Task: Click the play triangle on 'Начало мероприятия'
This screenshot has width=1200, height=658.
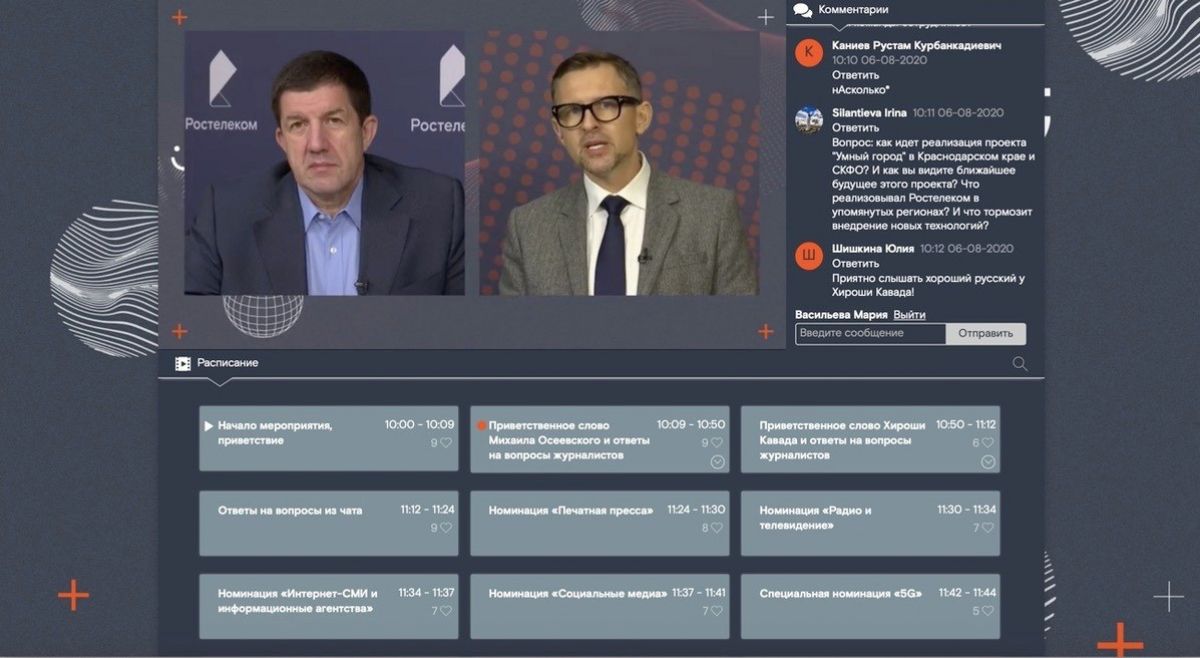Action: click(209, 426)
